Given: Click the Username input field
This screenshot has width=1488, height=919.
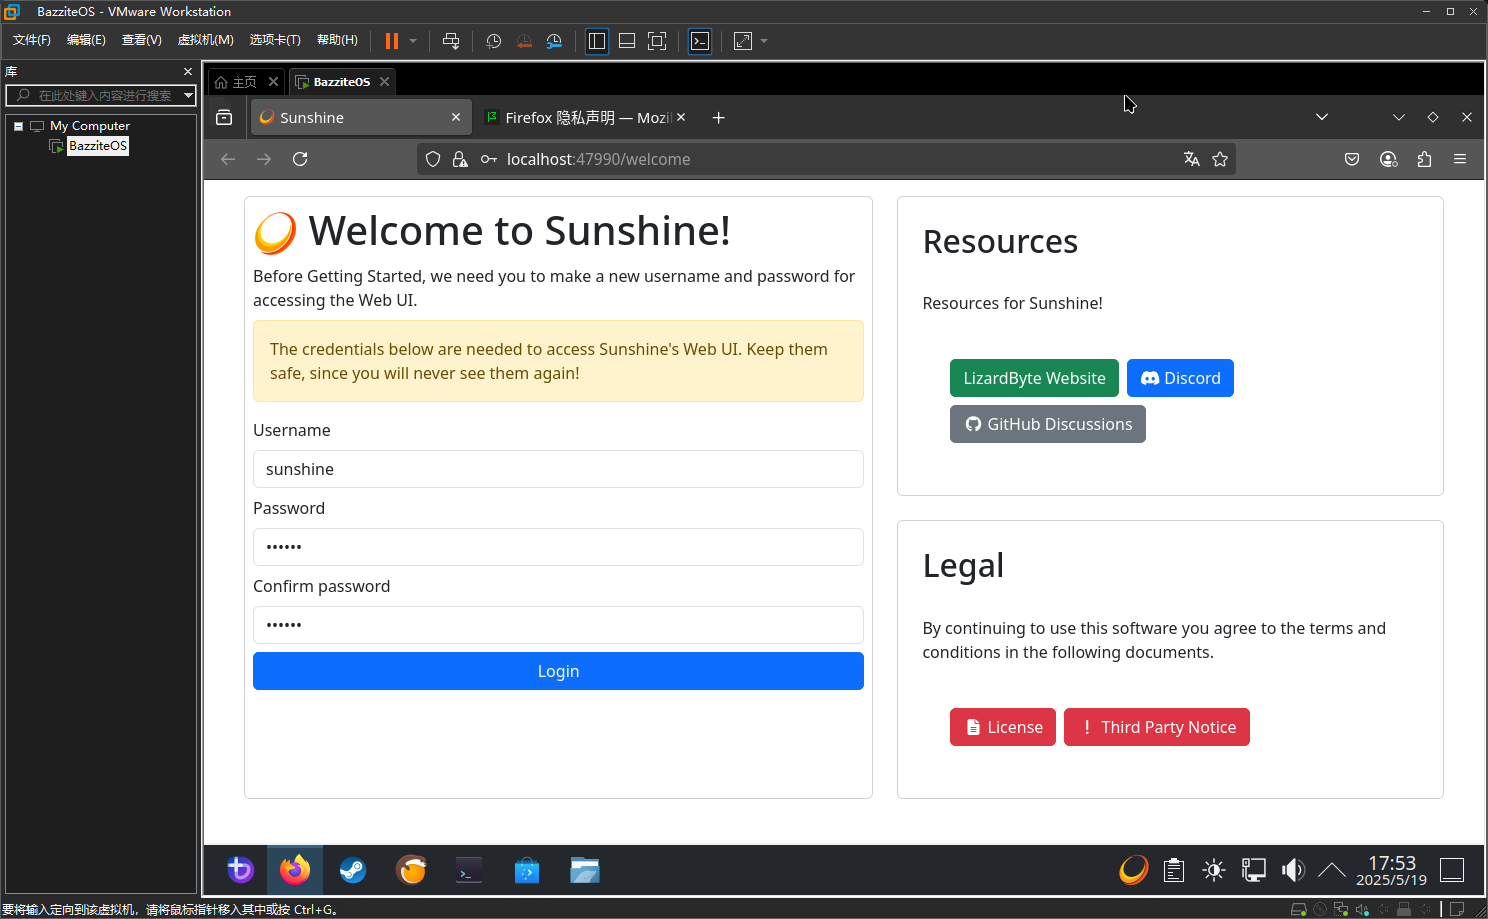Looking at the screenshot, I should (x=558, y=469).
